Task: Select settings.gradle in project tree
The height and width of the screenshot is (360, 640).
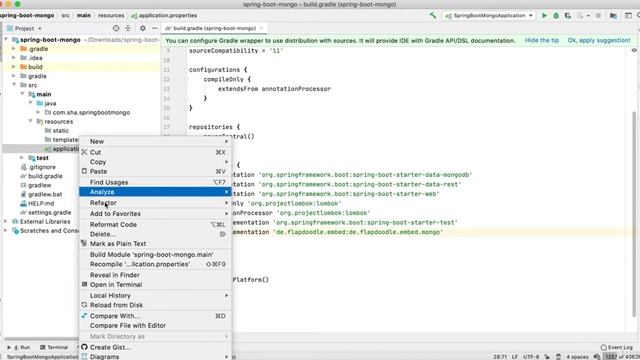Action: pyautogui.click(x=49, y=213)
